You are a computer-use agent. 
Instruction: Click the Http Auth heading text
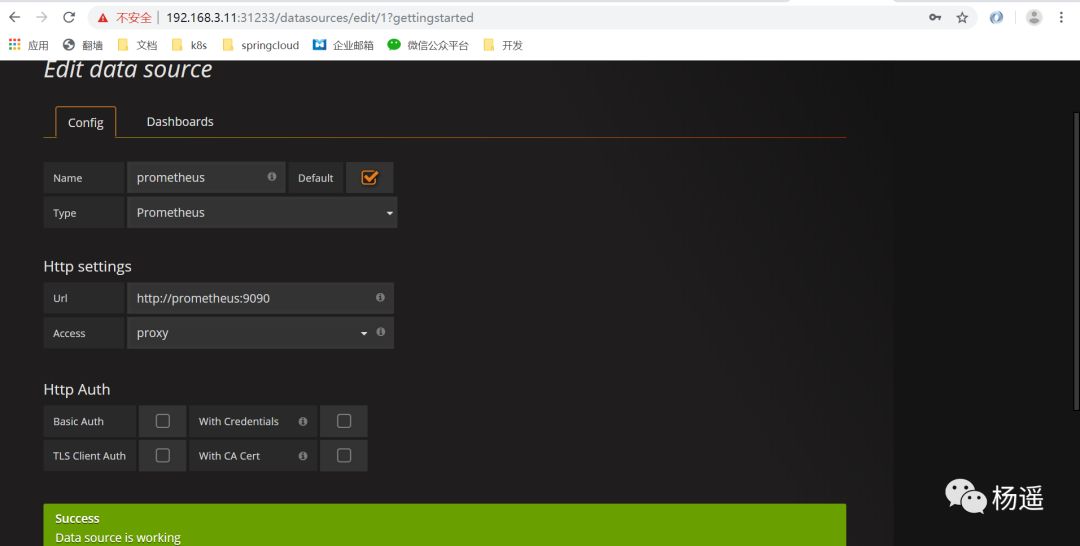pyautogui.click(x=76, y=390)
